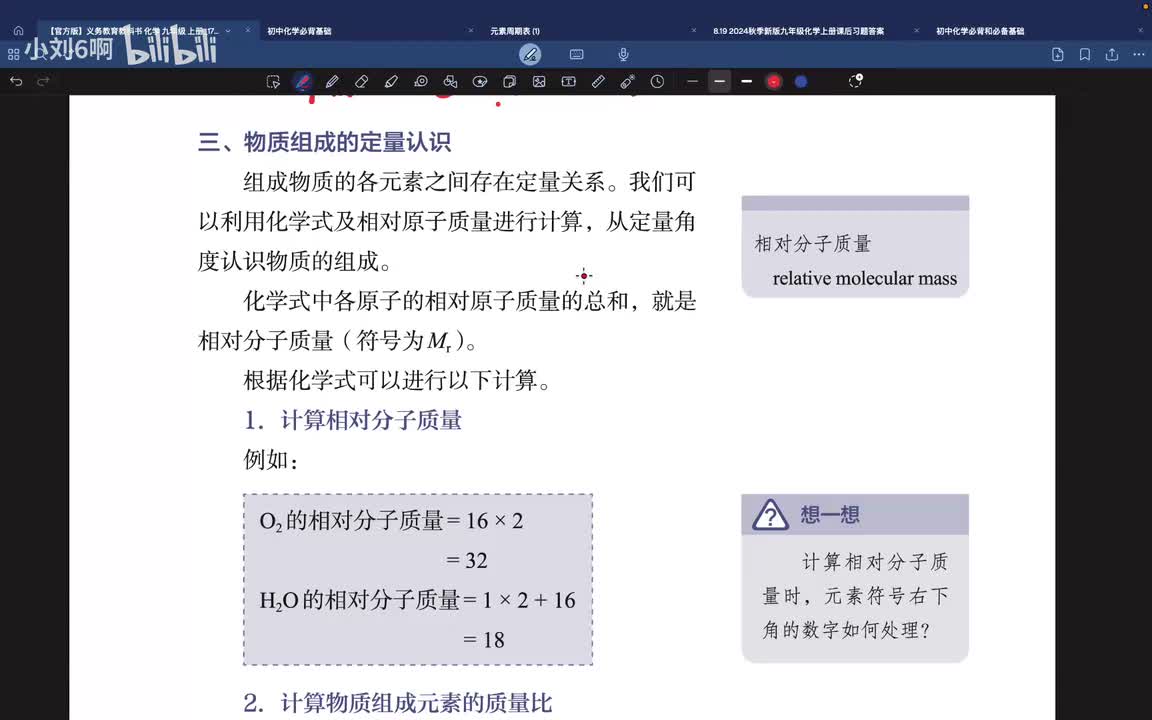Viewport: 1152px width, 720px height.
Task: Close the 元素周期表 (1) tab
Action: click(x=694, y=30)
